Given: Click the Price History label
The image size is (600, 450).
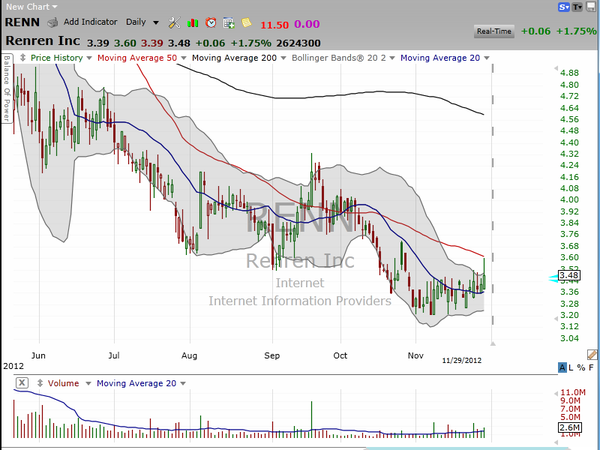Looking at the screenshot, I should click(57, 58).
